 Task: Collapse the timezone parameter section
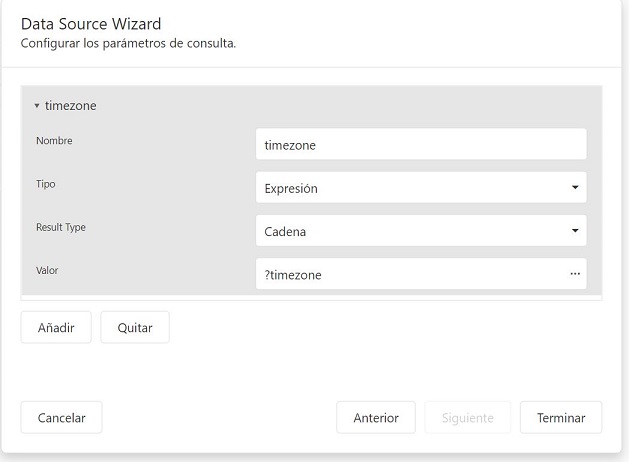(x=37, y=106)
